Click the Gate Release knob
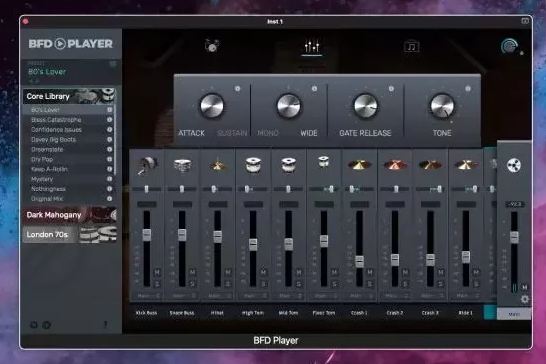 (x=365, y=106)
